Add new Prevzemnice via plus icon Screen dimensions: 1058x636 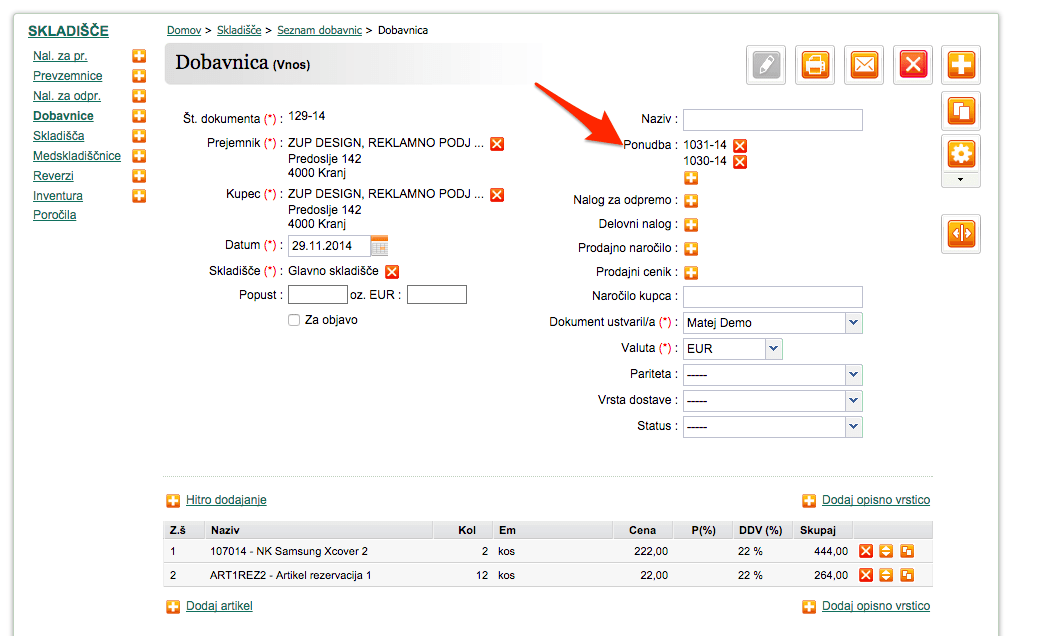(139, 76)
